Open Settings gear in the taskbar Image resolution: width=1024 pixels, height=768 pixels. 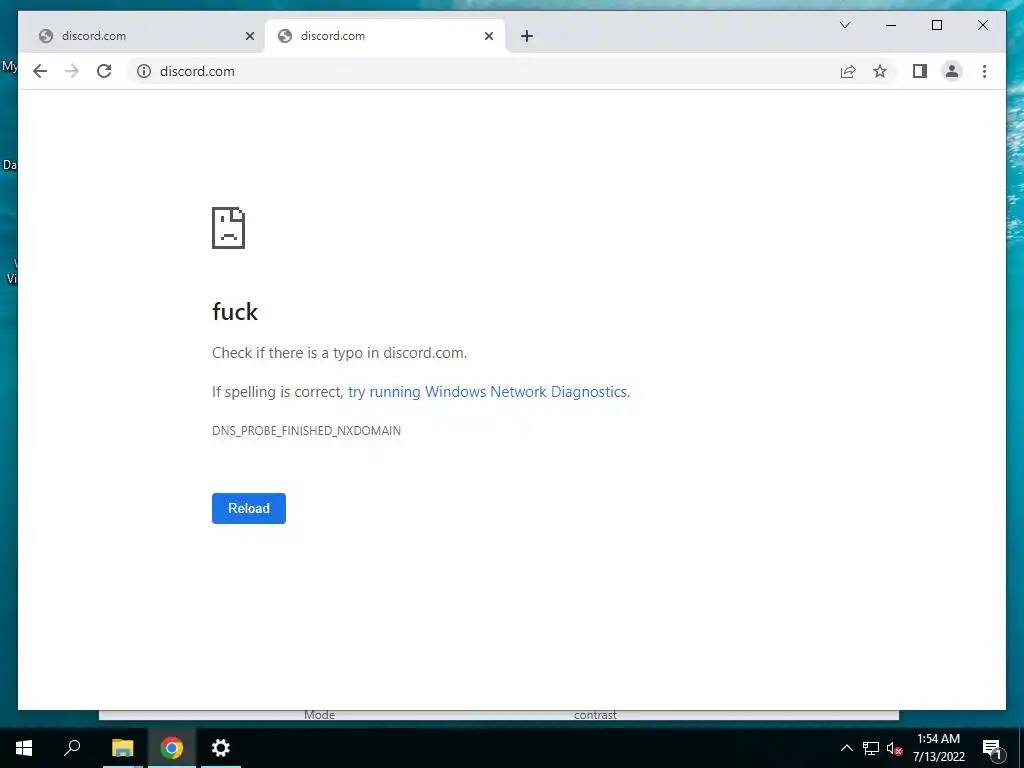(x=221, y=748)
